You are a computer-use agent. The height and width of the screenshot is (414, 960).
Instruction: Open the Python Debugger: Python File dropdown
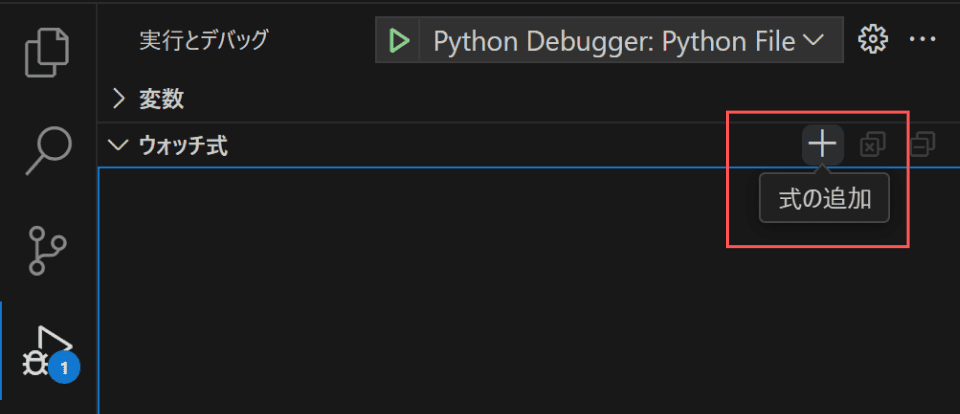(x=631, y=41)
